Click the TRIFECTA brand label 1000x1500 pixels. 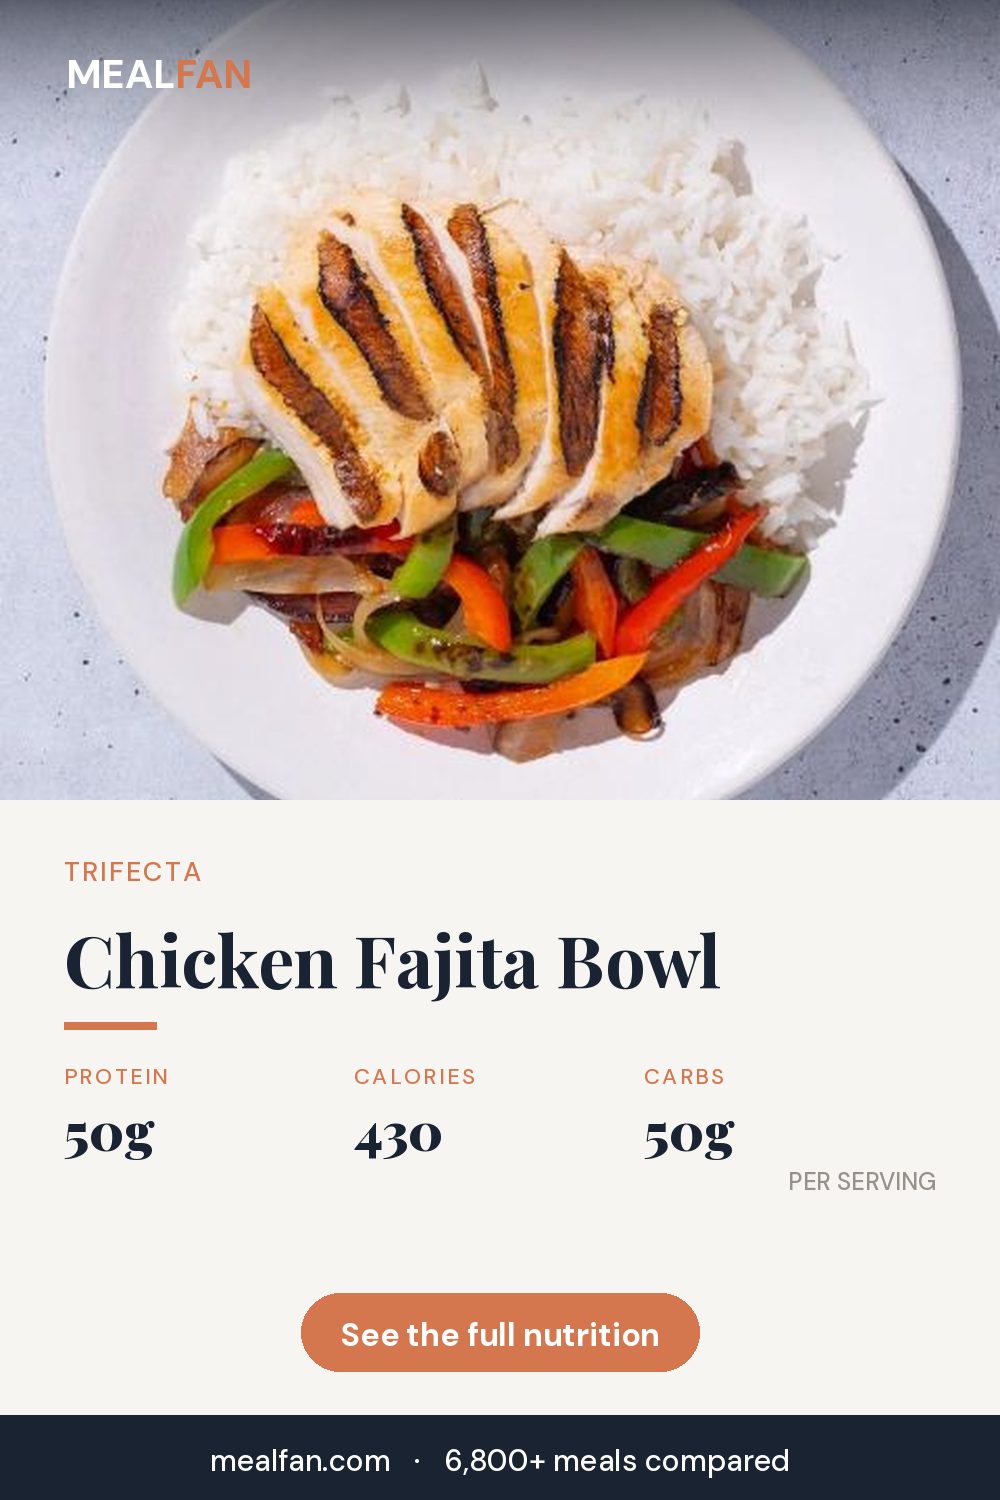133,872
